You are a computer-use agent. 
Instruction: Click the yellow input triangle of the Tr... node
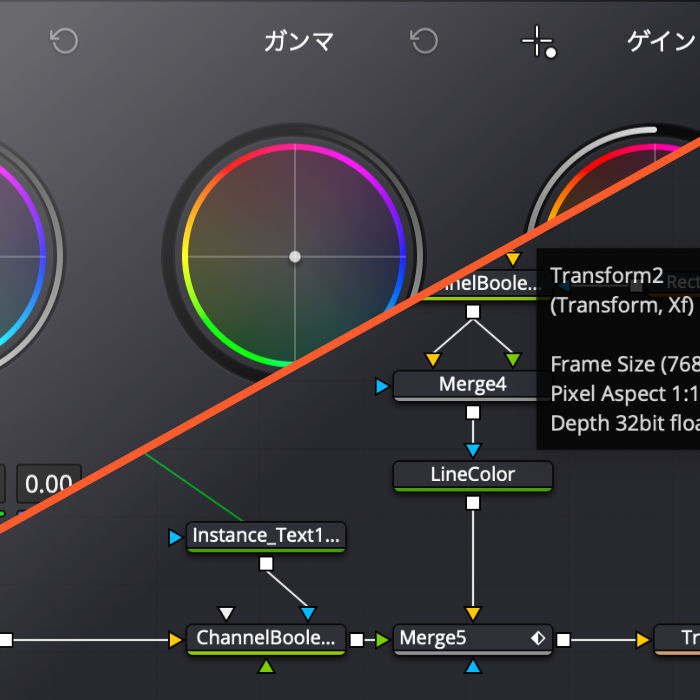coord(642,640)
